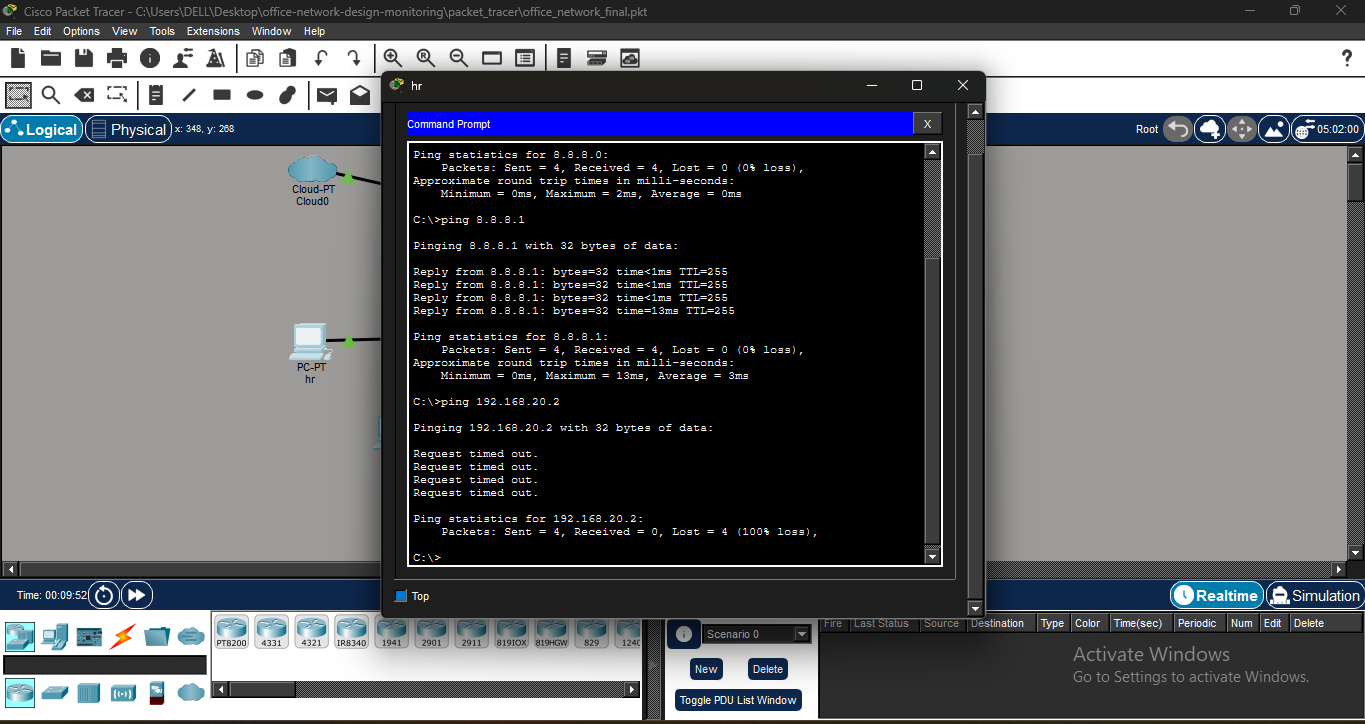
Task: Print the workspace
Action: 117,58
